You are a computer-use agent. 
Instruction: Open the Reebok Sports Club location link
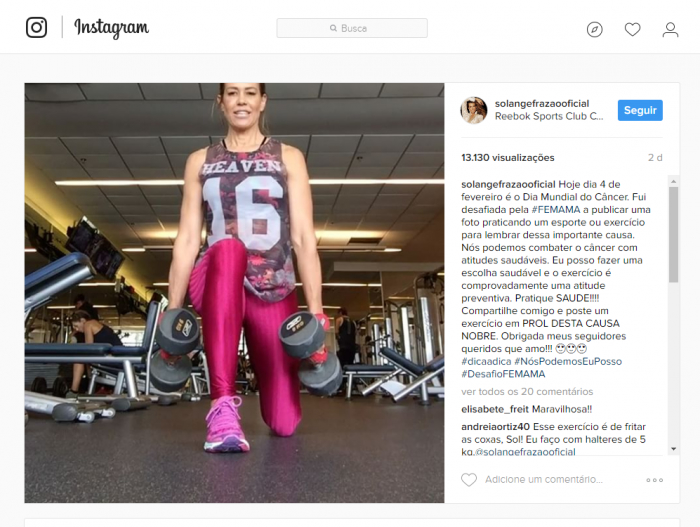click(x=549, y=116)
